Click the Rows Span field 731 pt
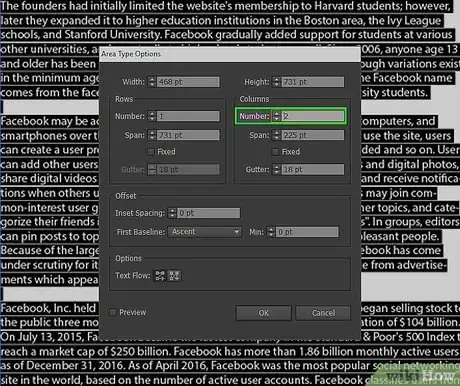Image resolution: width=460 pixels, height=386 pixels. tap(188, 135)
